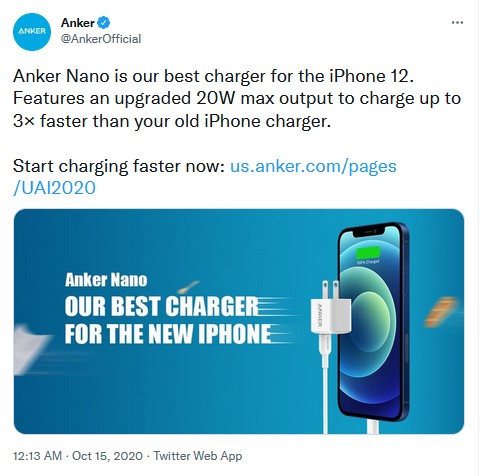Click the blurred white object in the banner
This screenshot has height=476, width=480.
[x=30, y=350]
